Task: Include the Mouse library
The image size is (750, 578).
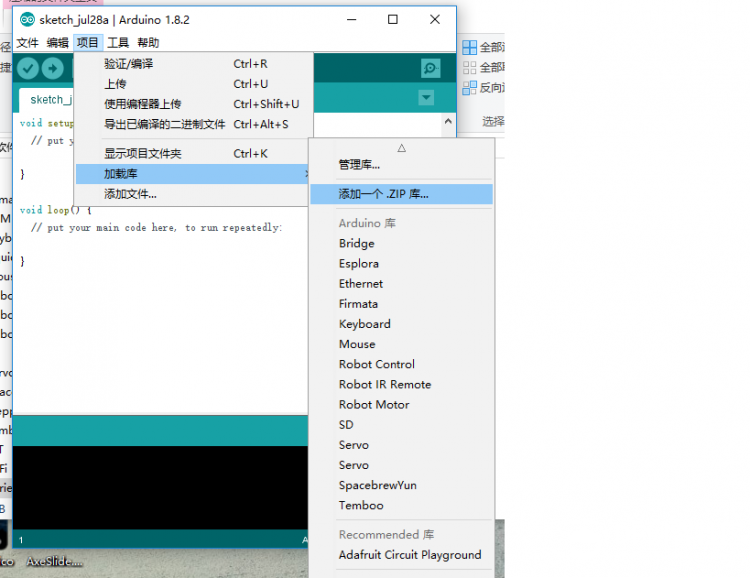Action: (x=401, y=344)
